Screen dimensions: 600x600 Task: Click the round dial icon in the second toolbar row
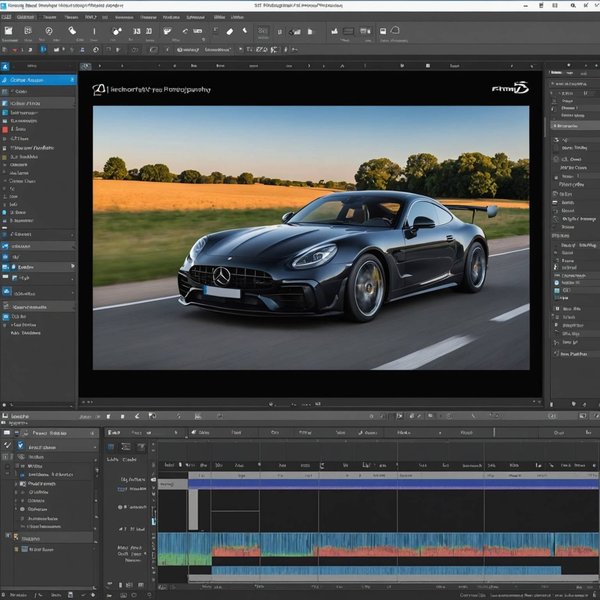tap(96, 50)
